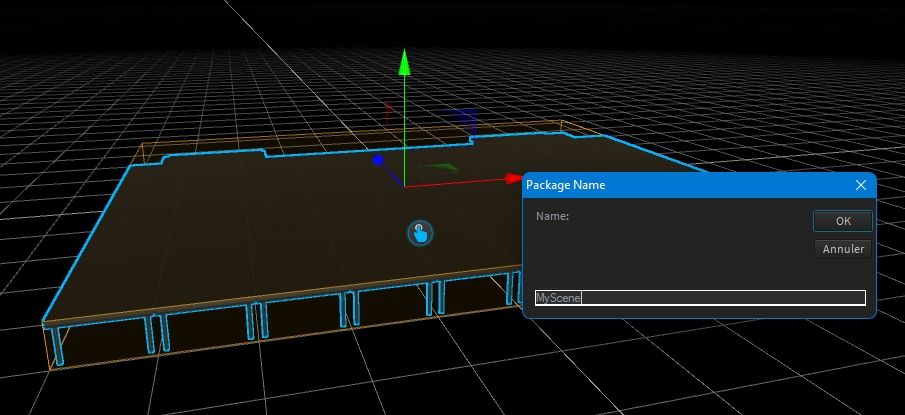Click the green XZ plane handle
This screenshot has height=415, width=905.
point(439,169)
